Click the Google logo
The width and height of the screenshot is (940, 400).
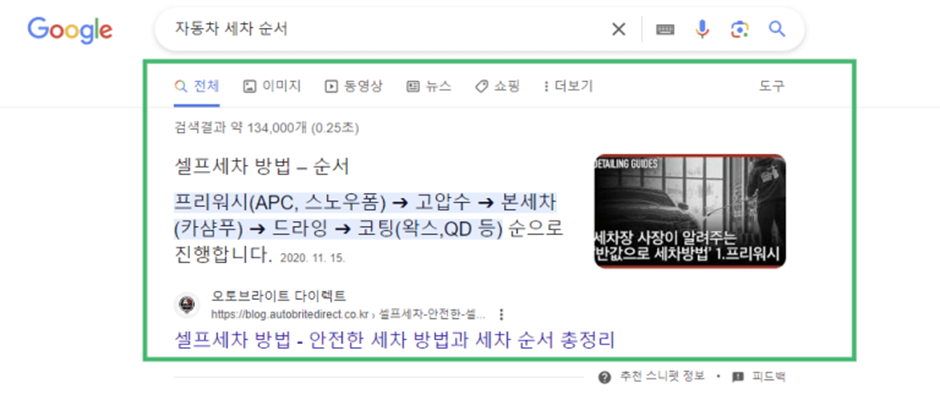click(x=69, y=30)
